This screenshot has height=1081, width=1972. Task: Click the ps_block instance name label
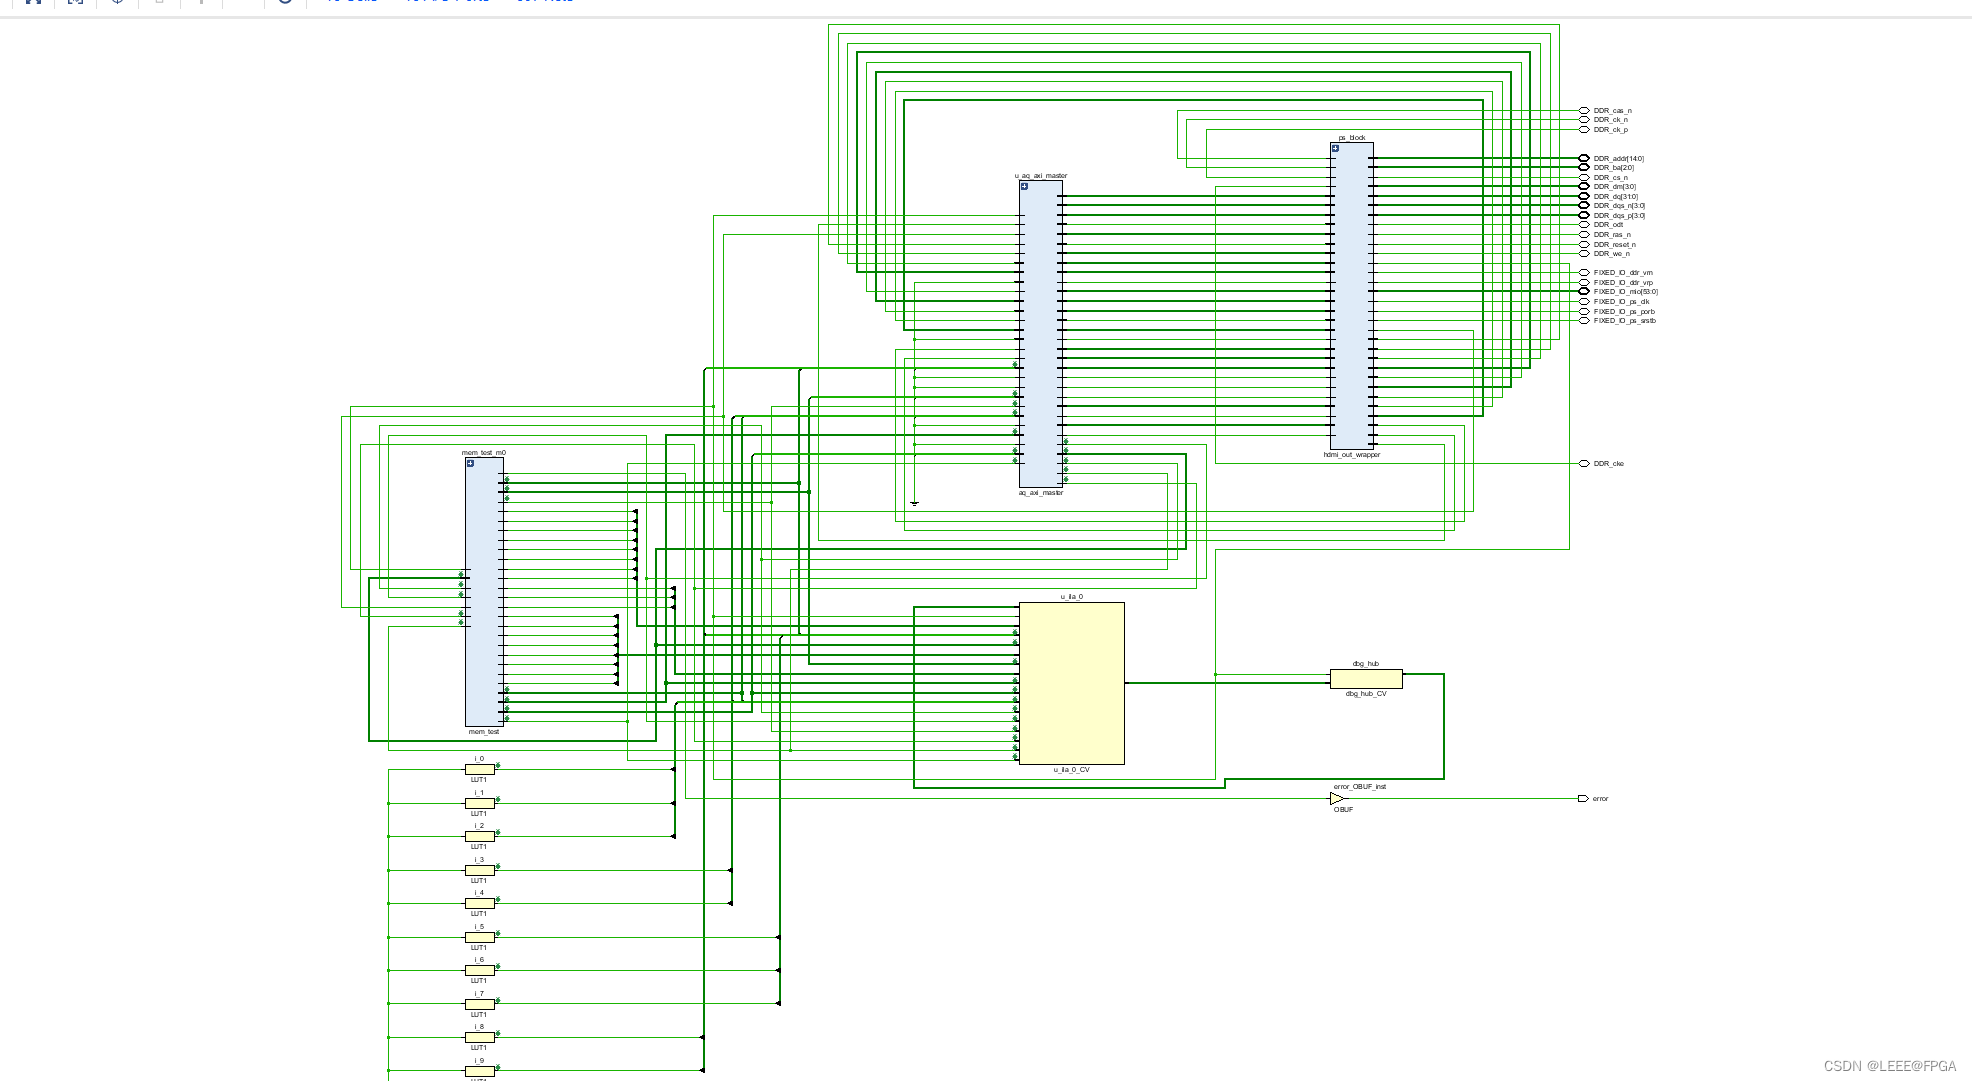click(x=1352, y=138)
